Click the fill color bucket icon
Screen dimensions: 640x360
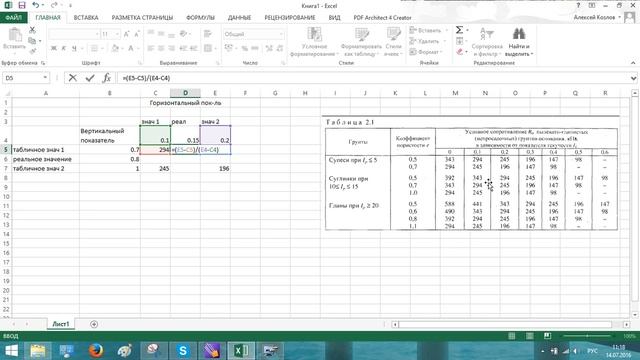(x=115, y=48)
